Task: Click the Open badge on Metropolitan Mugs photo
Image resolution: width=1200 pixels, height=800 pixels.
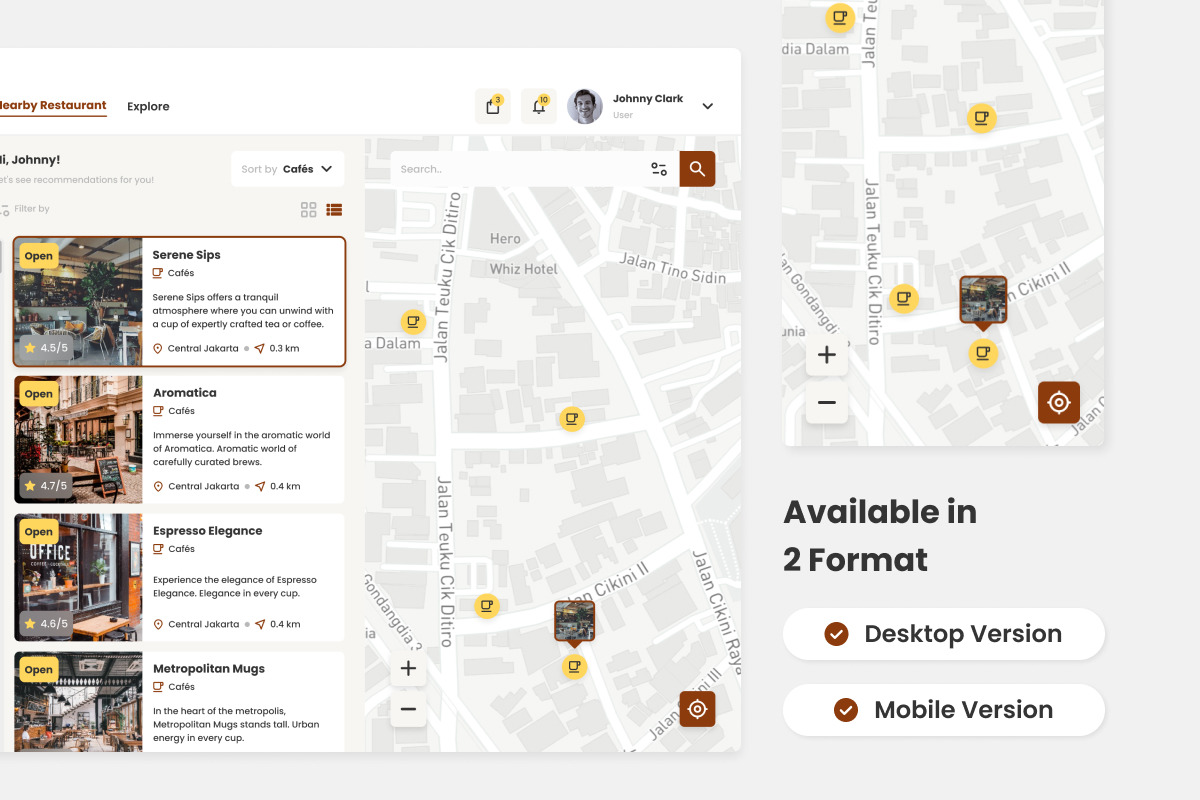Action: 39,670
